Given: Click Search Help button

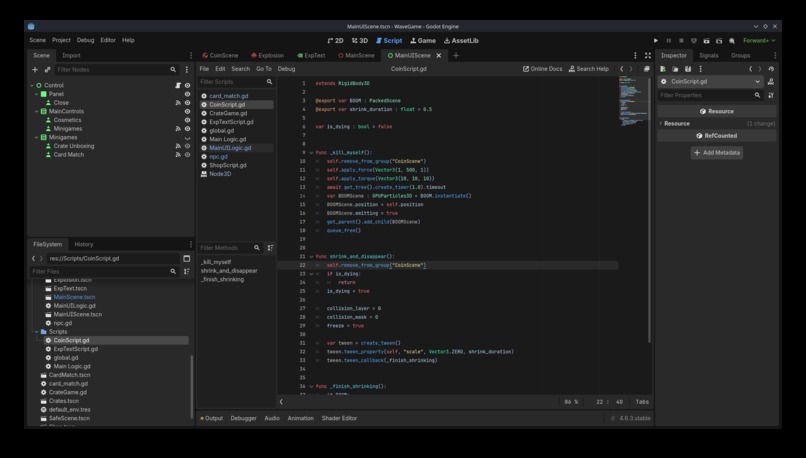Looking at the screenshot, I should coord(589,69).
